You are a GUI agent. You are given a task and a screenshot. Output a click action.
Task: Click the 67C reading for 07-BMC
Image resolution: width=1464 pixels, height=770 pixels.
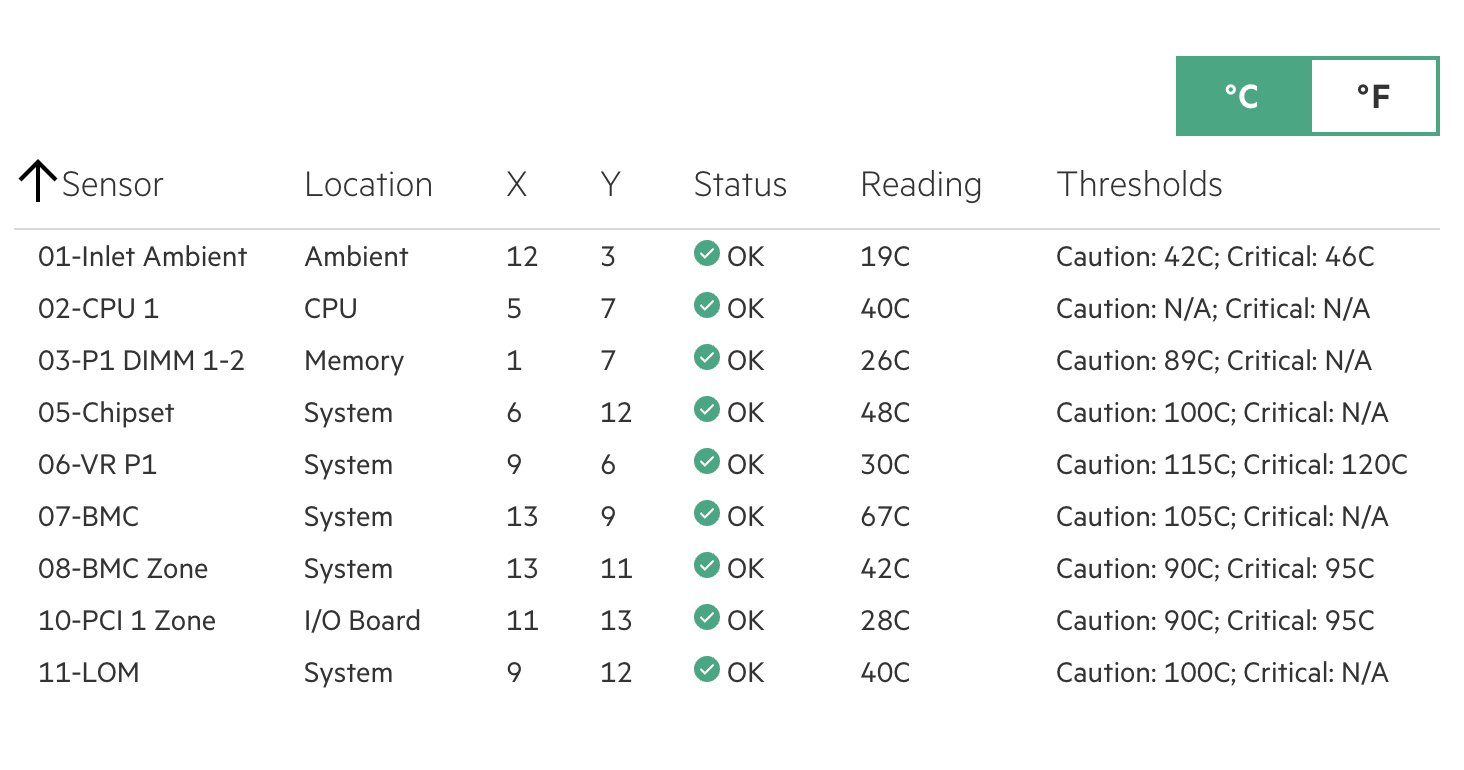click(x=885, y=517)
